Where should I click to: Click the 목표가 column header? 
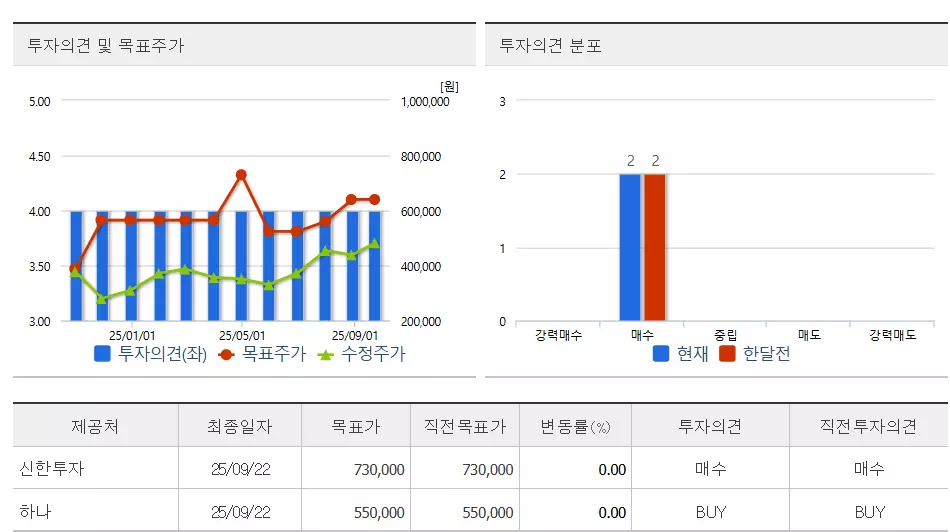click(x=356, y=427)
